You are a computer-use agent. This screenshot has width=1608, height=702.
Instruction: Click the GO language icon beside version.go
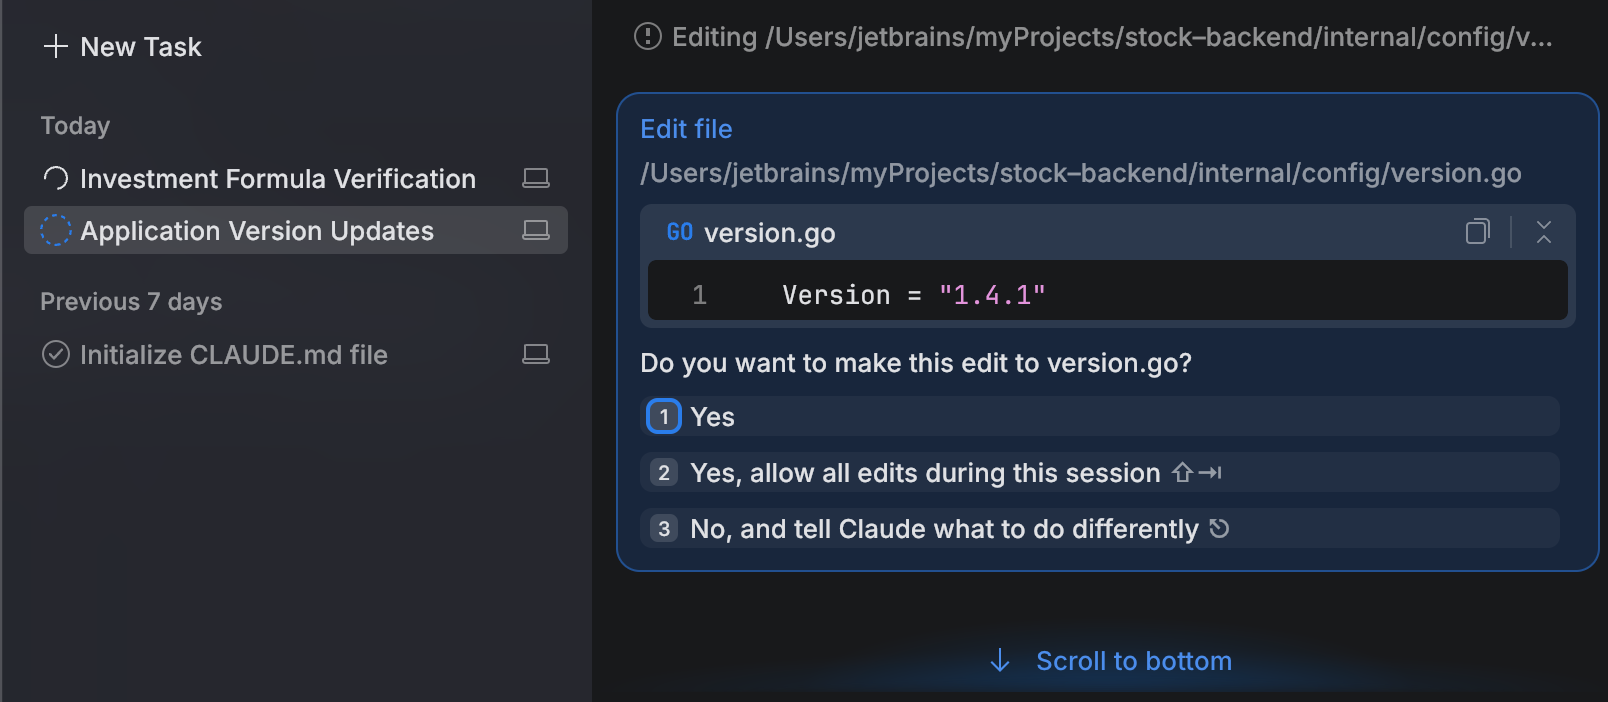point(678,232)
